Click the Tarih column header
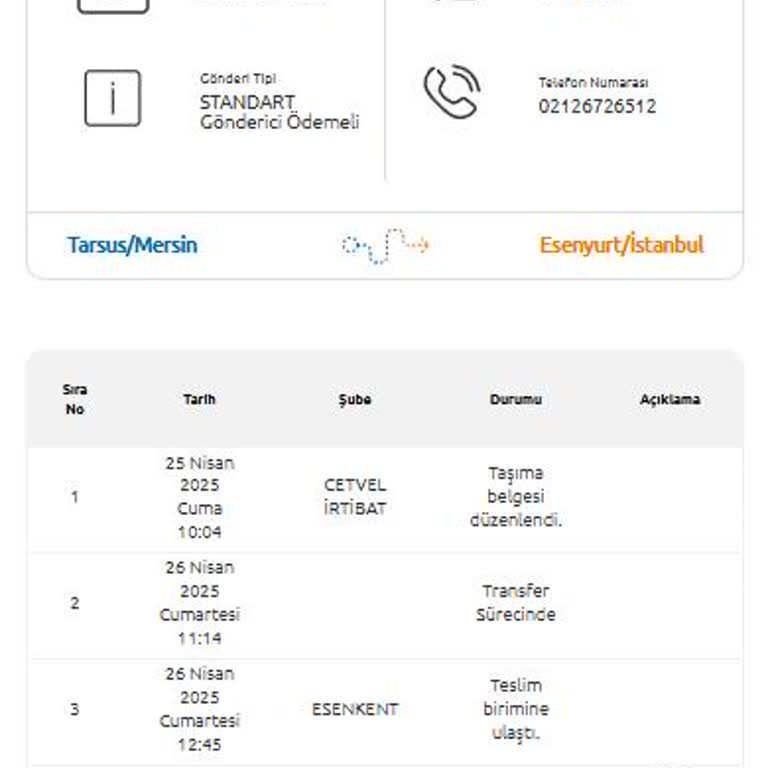This screenshot has height=768, width=768. (x=199, y=399)
